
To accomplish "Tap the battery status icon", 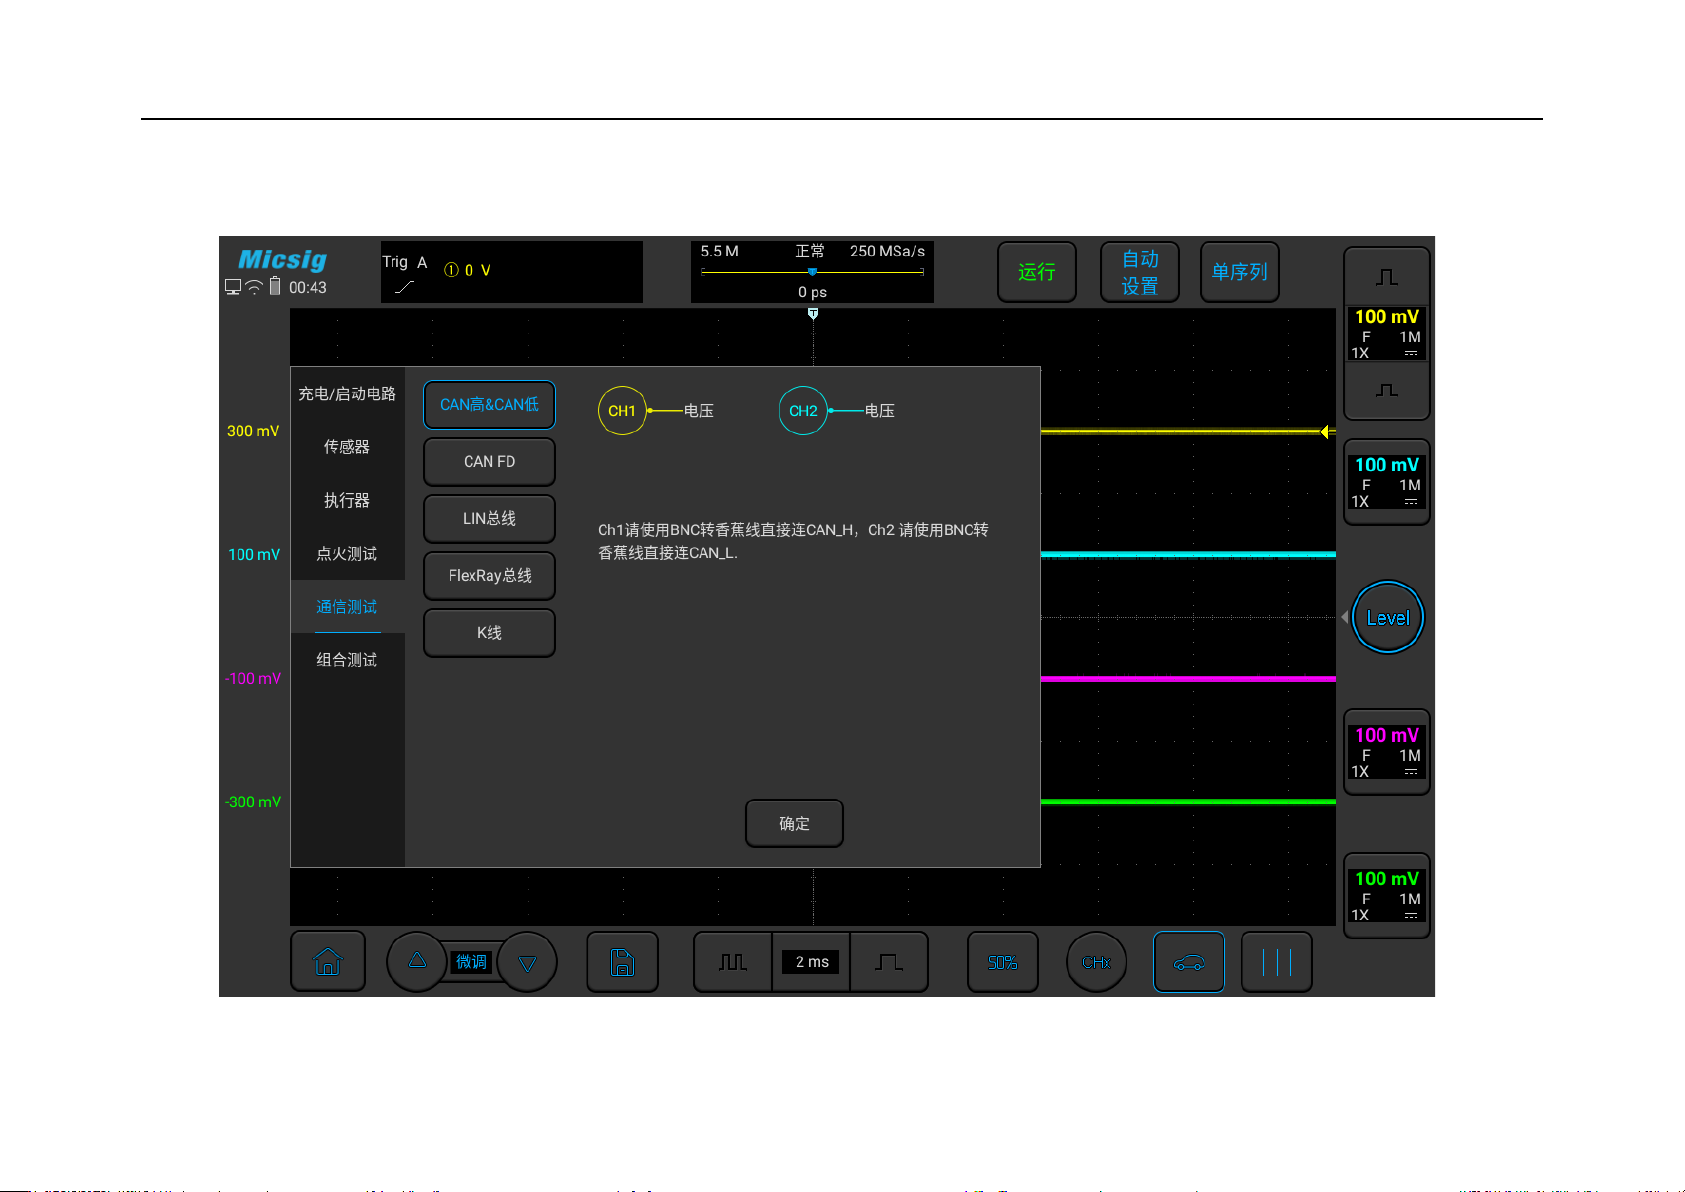I will tap(275, 286).
